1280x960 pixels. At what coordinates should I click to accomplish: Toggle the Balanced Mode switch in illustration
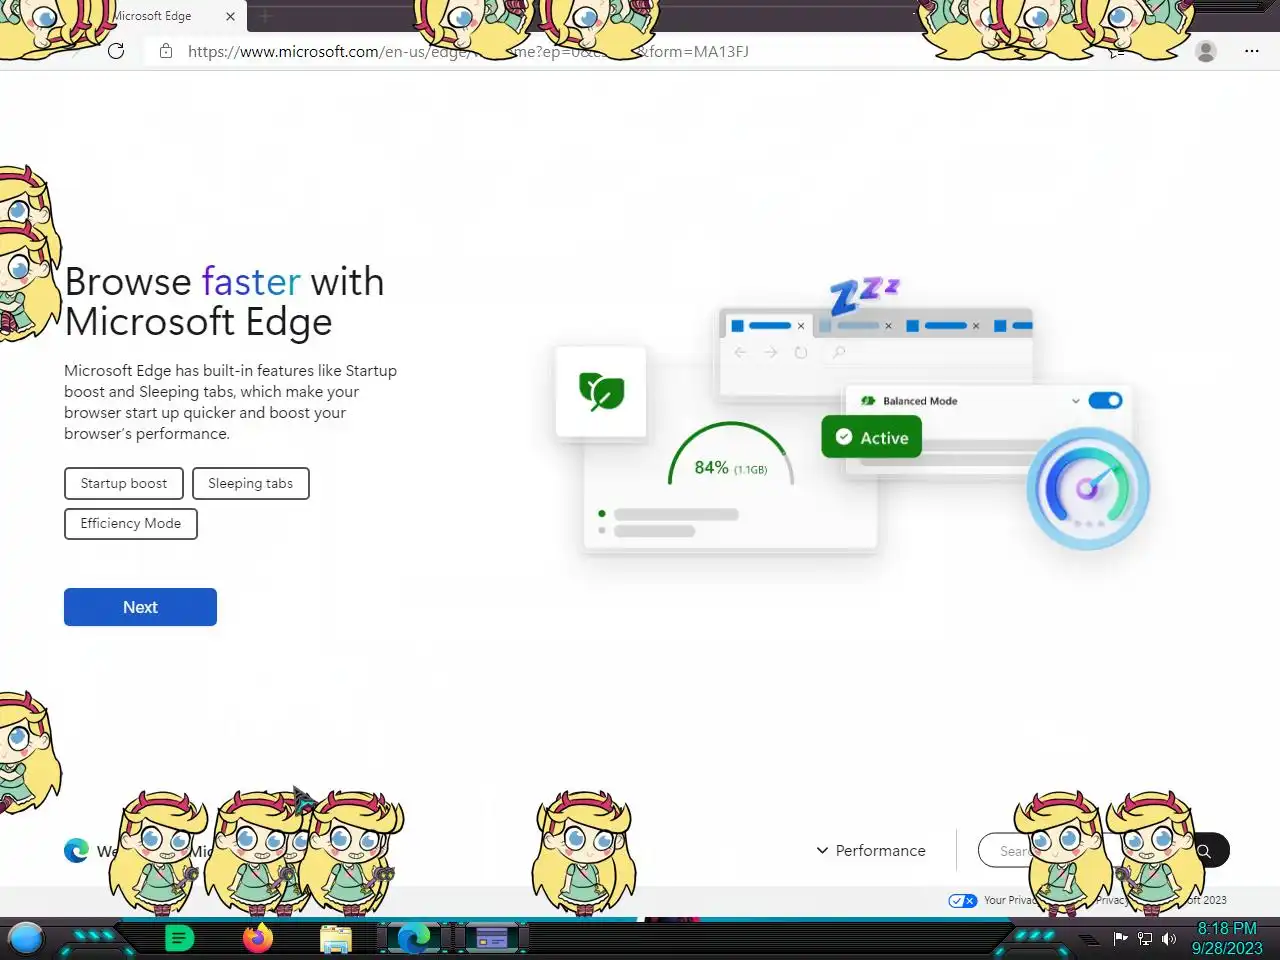point(1105,400)
